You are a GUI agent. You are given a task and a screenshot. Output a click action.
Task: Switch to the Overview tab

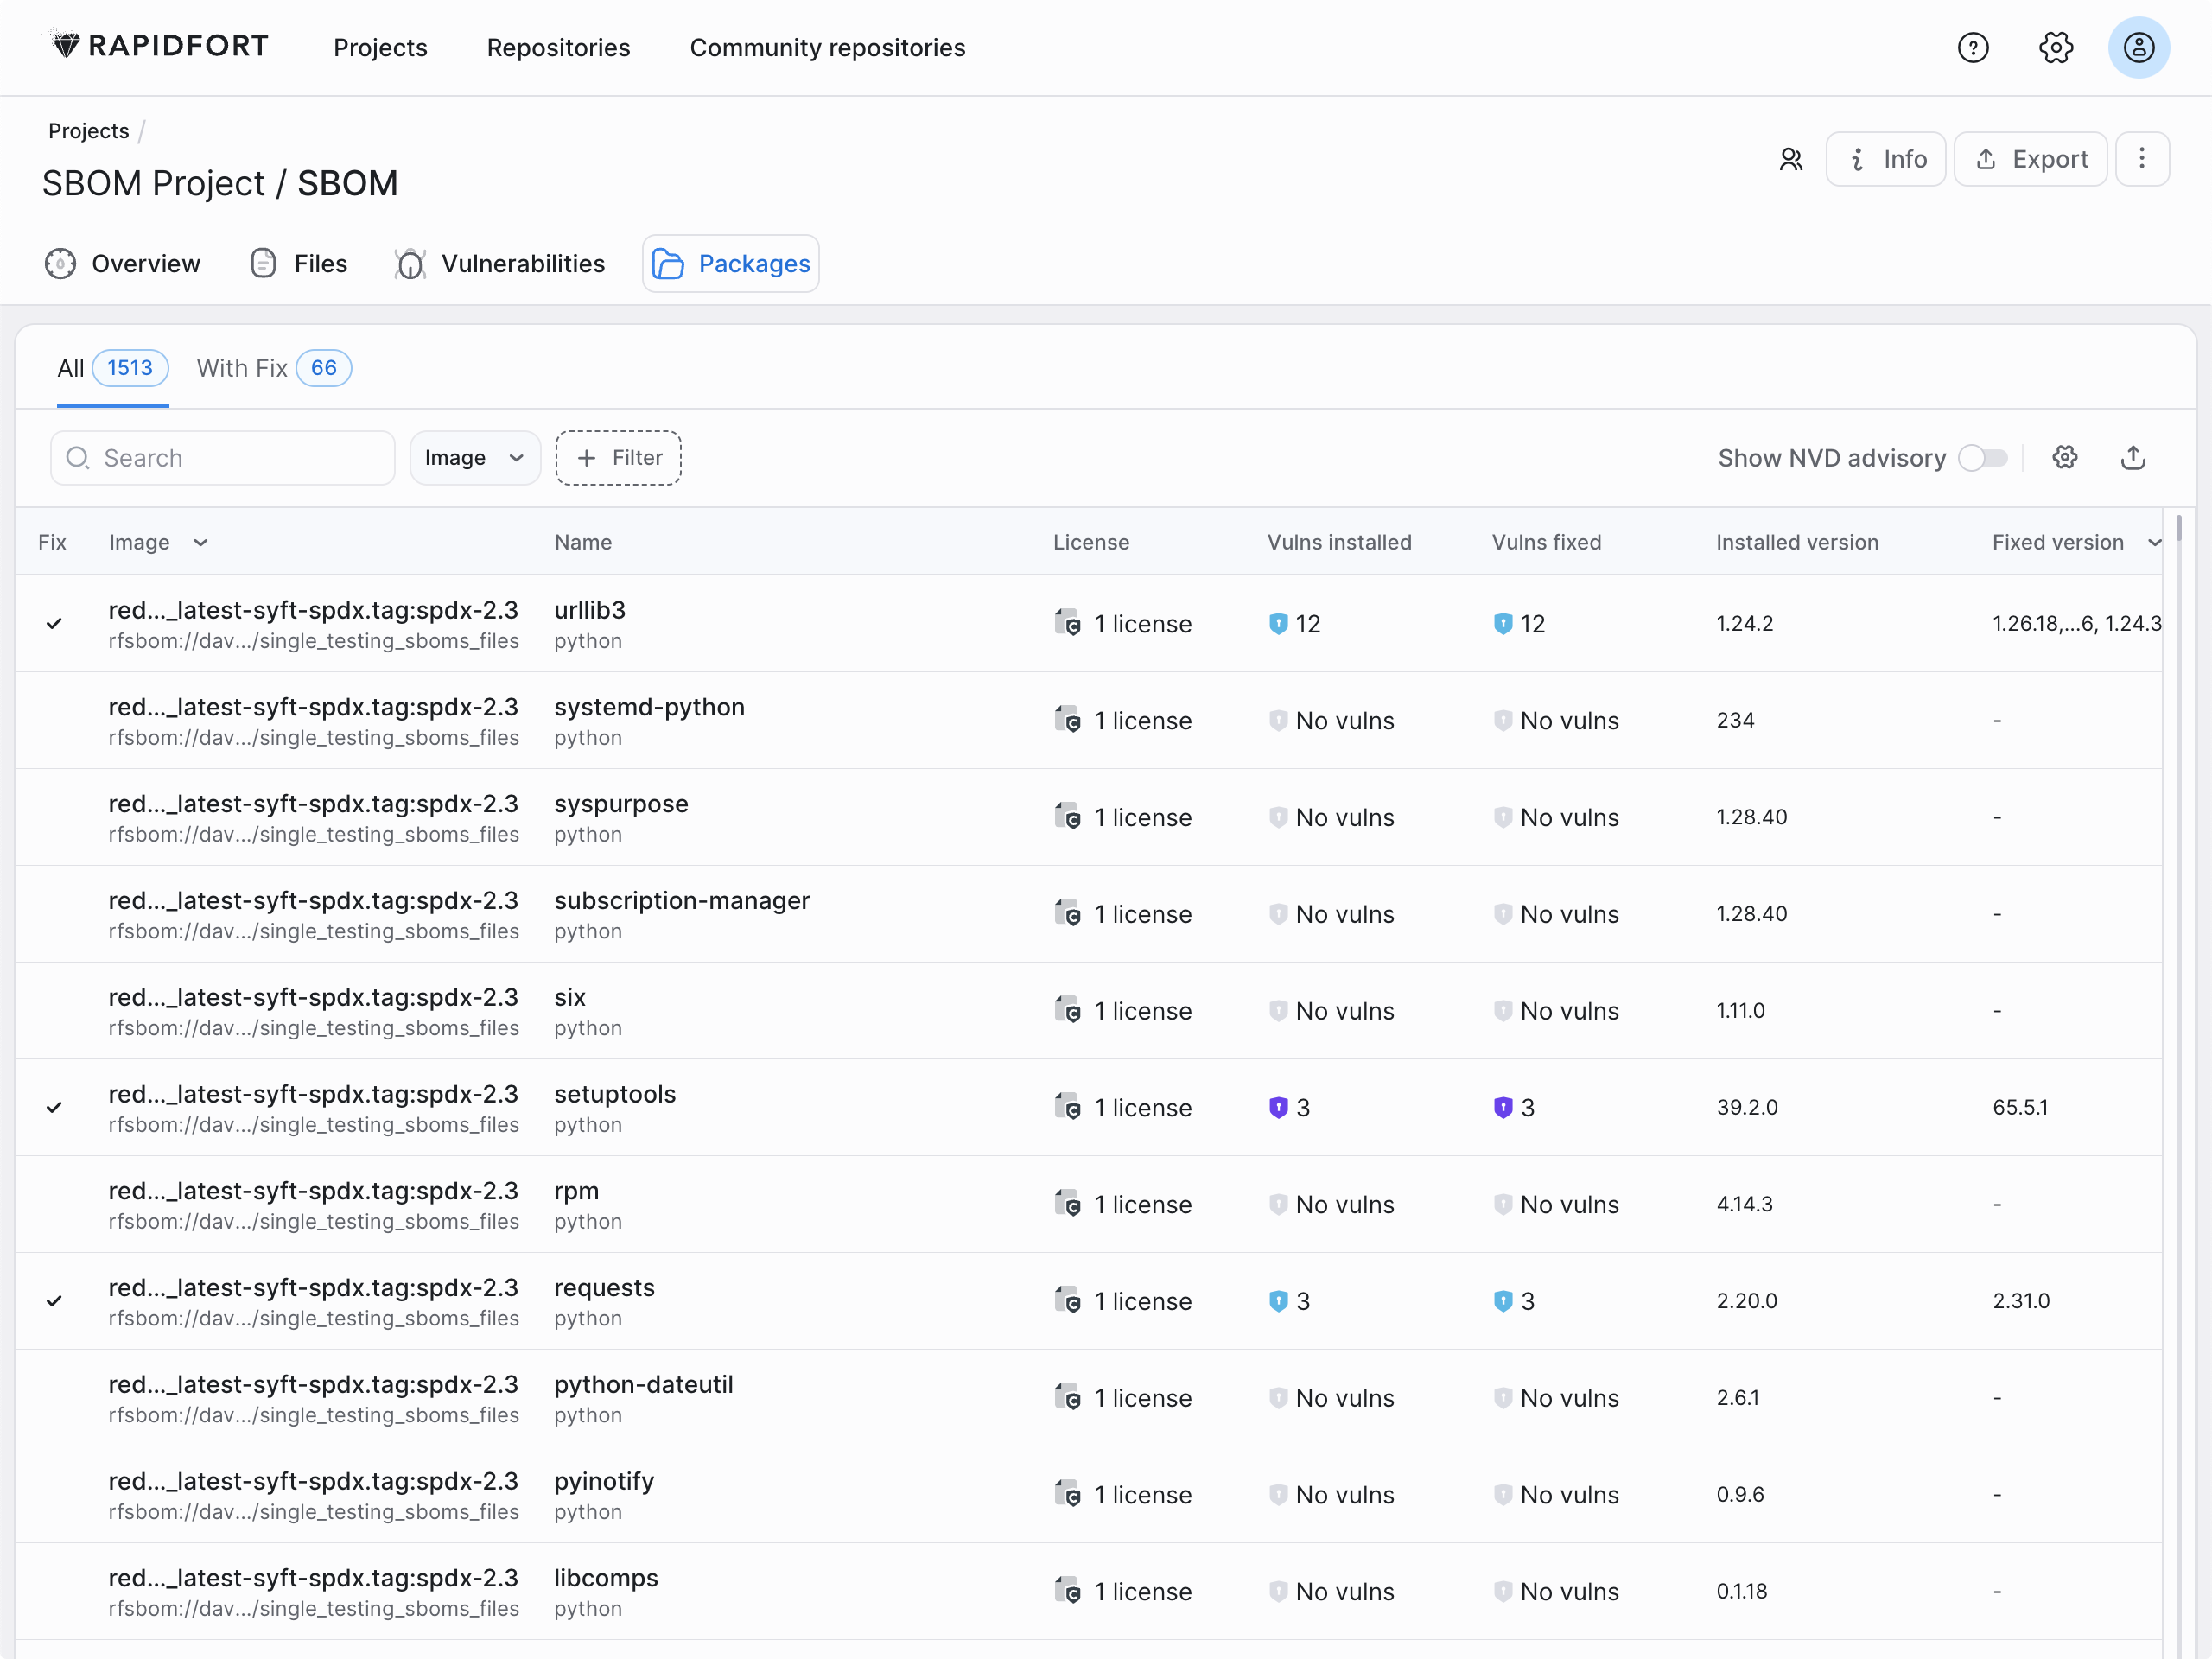[122, 263]
